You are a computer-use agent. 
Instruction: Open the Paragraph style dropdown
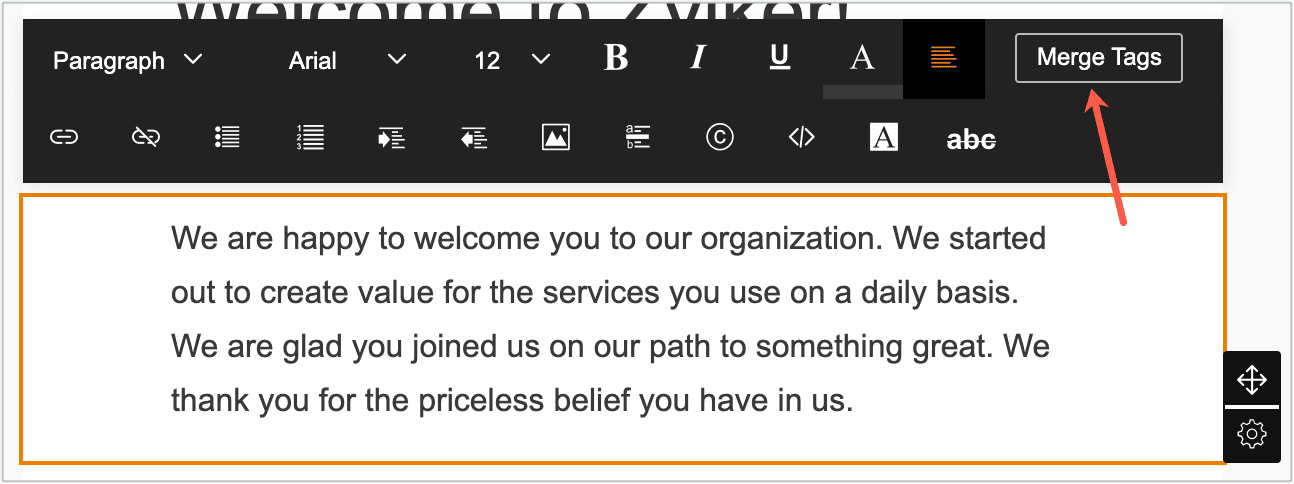127,61
